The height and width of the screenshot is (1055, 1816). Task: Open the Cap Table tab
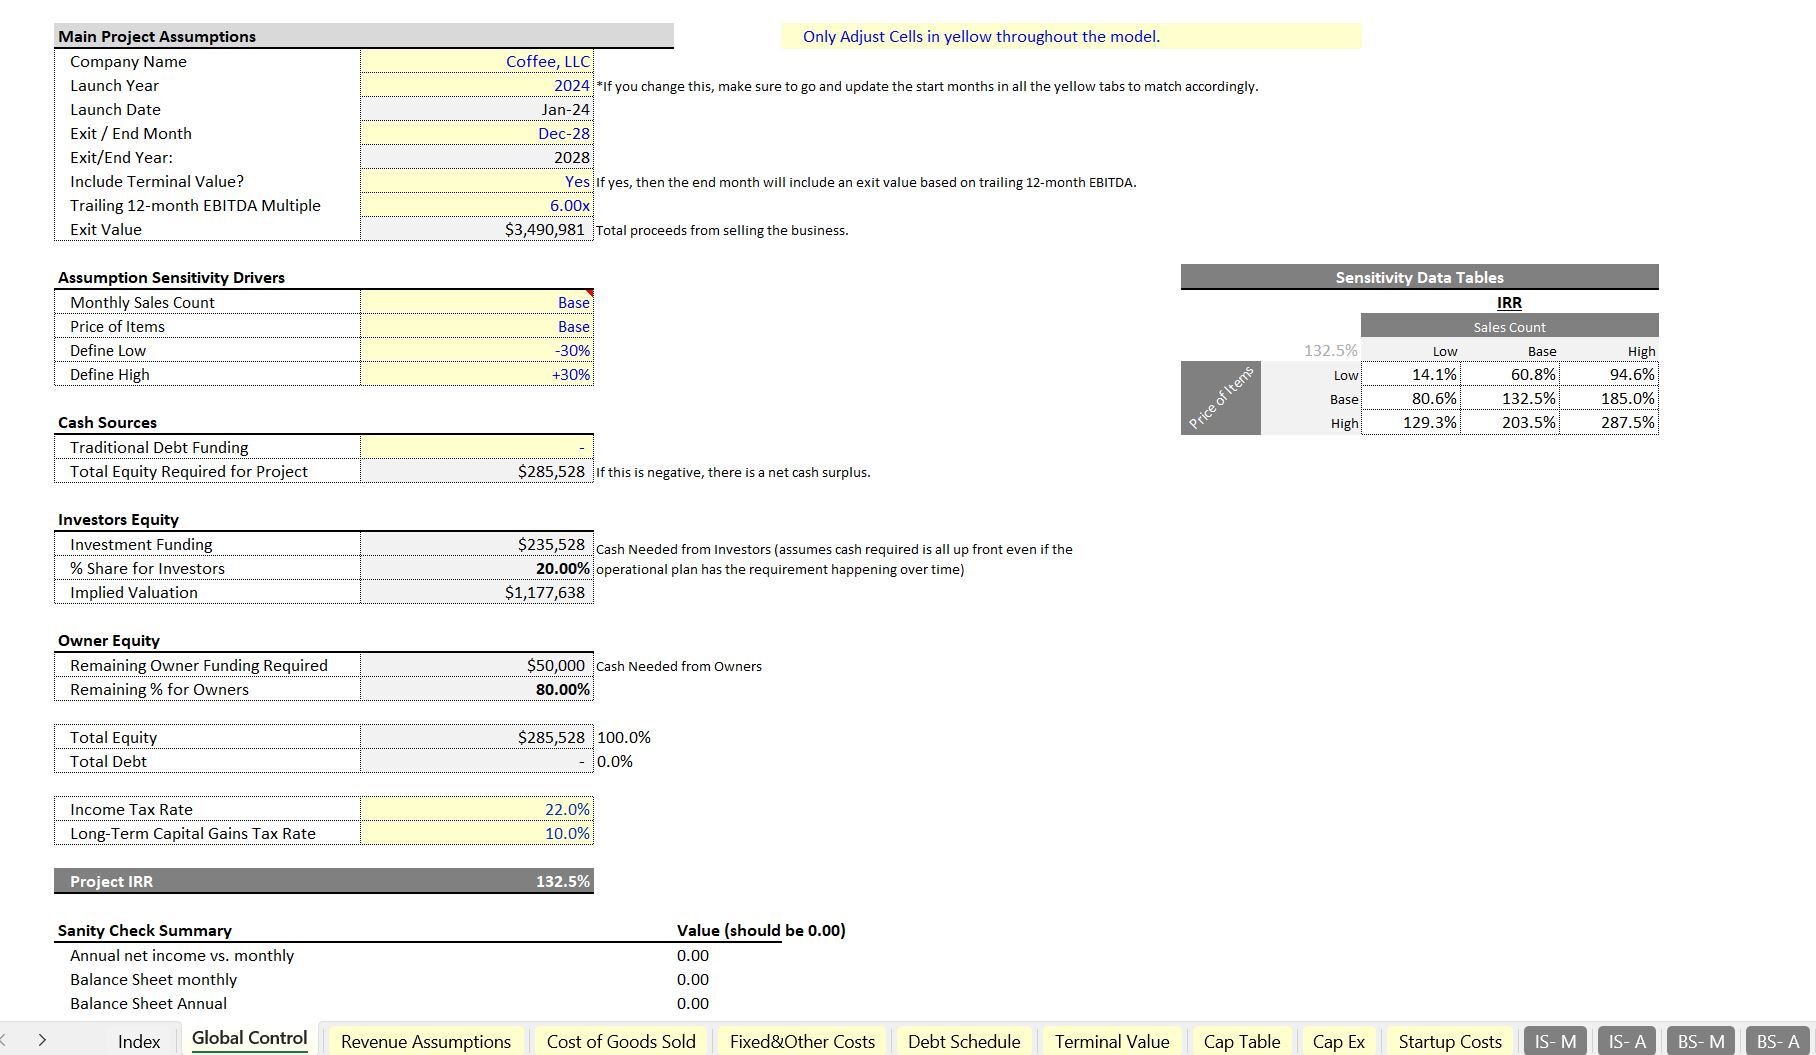[1242, 1041]
